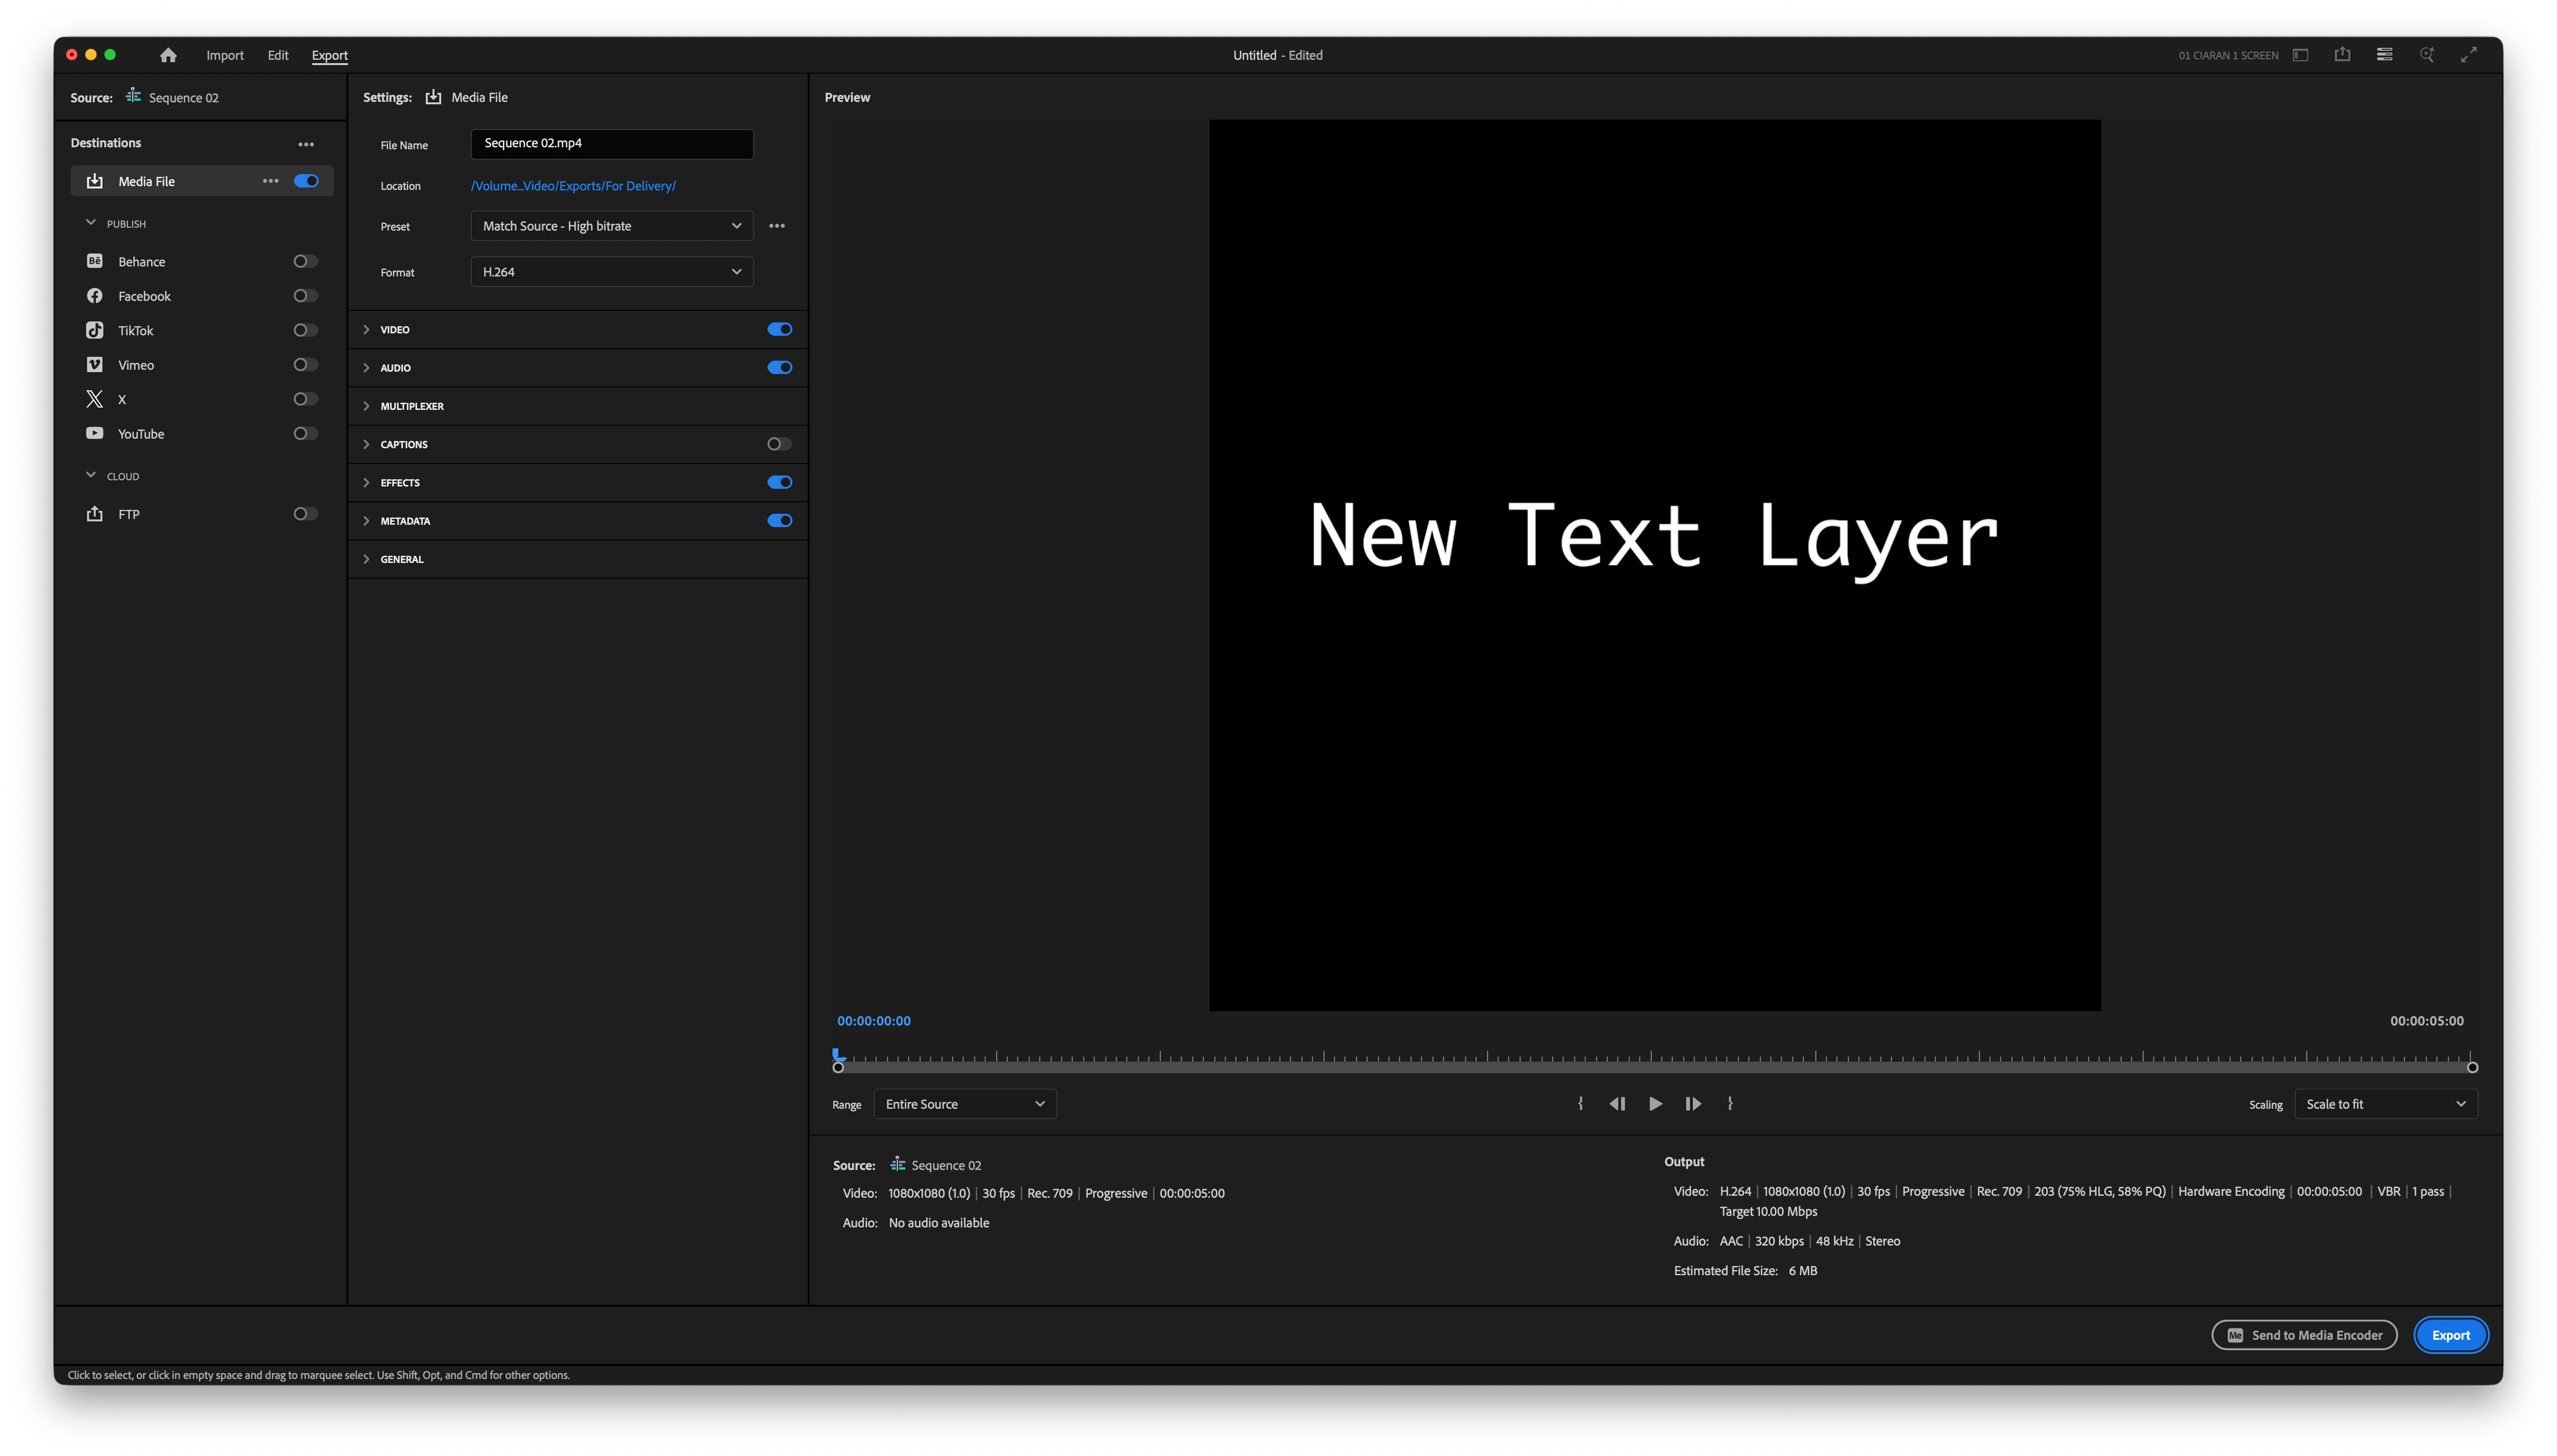Click the fullscreen expand arrows icon

2469,55
